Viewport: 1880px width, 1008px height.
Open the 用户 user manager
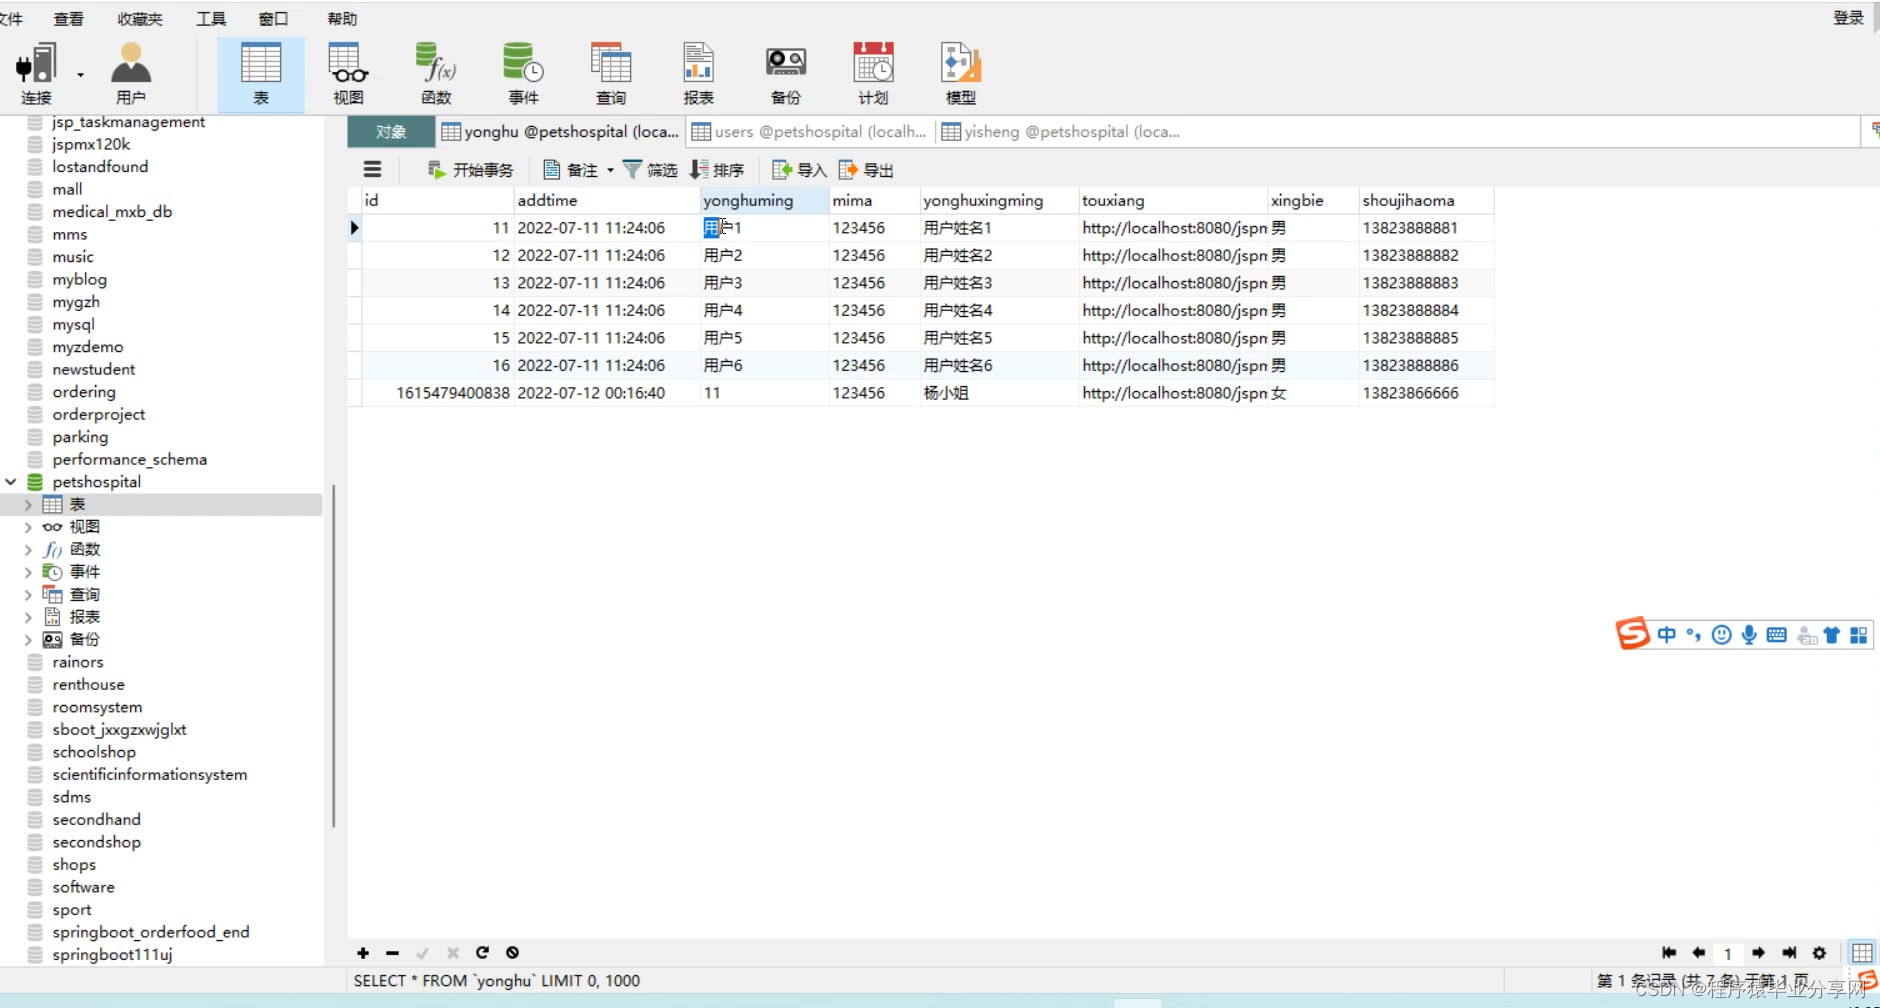click(131, 73)
